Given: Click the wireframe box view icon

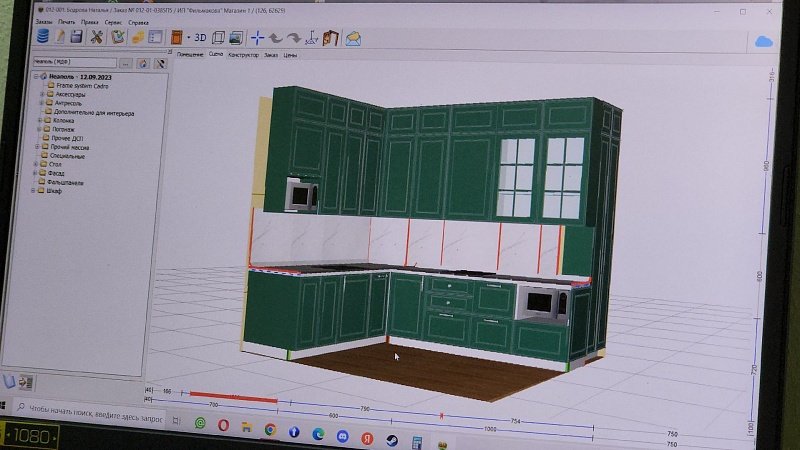Looking at the screenshot, I should [218, 38].
